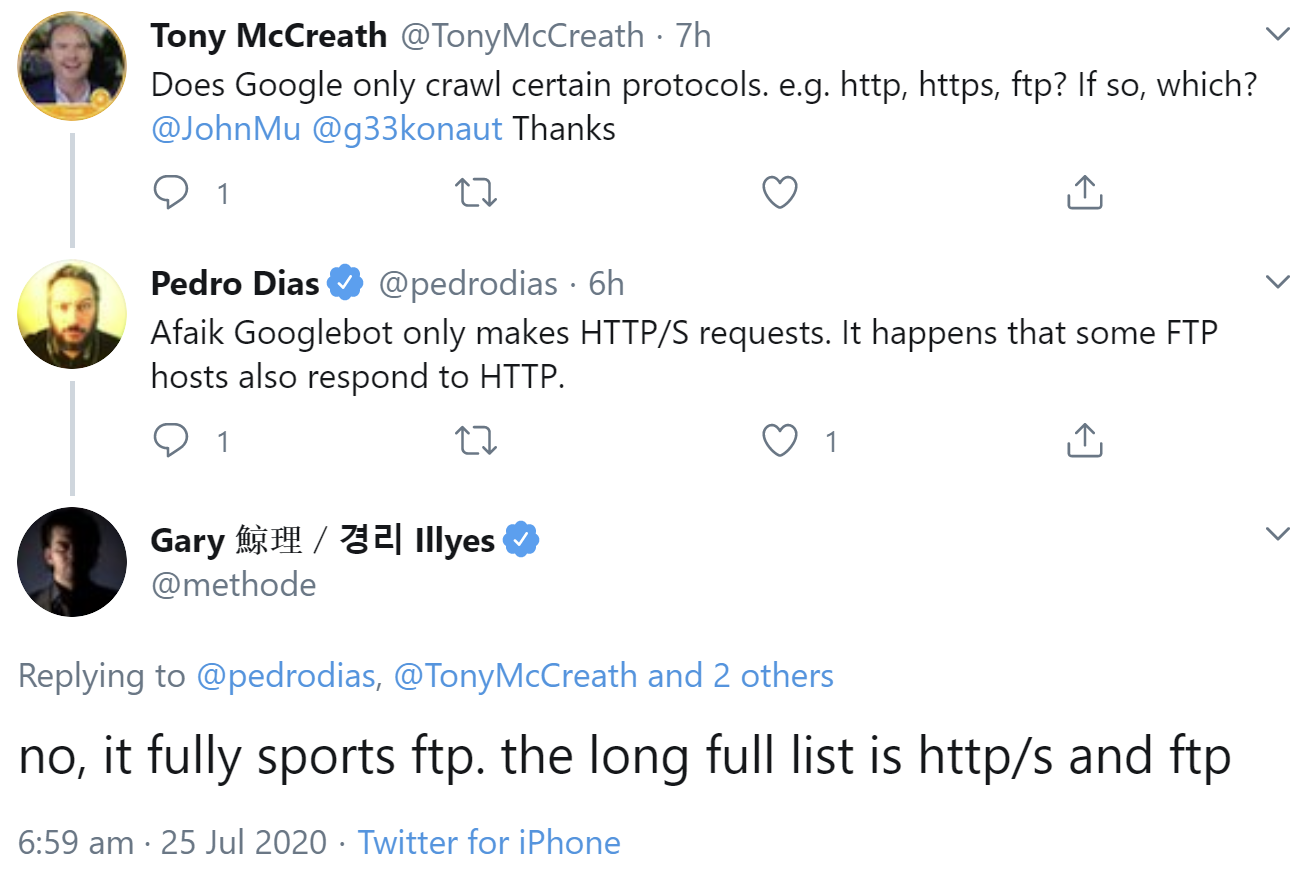Click Gary Illyes's verified checkmark
Screen dimensions: 1312x883
pyautogui.click(x=521, y=538)
